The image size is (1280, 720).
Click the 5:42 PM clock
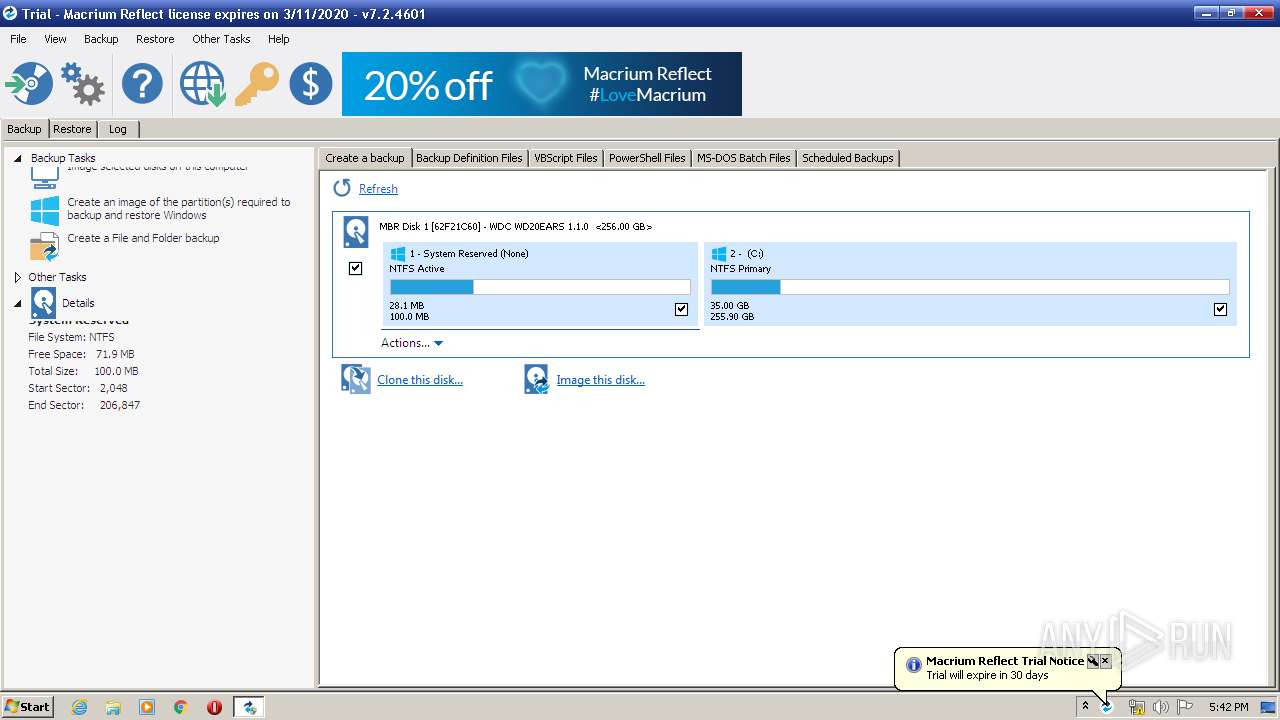click(1228, 707)
